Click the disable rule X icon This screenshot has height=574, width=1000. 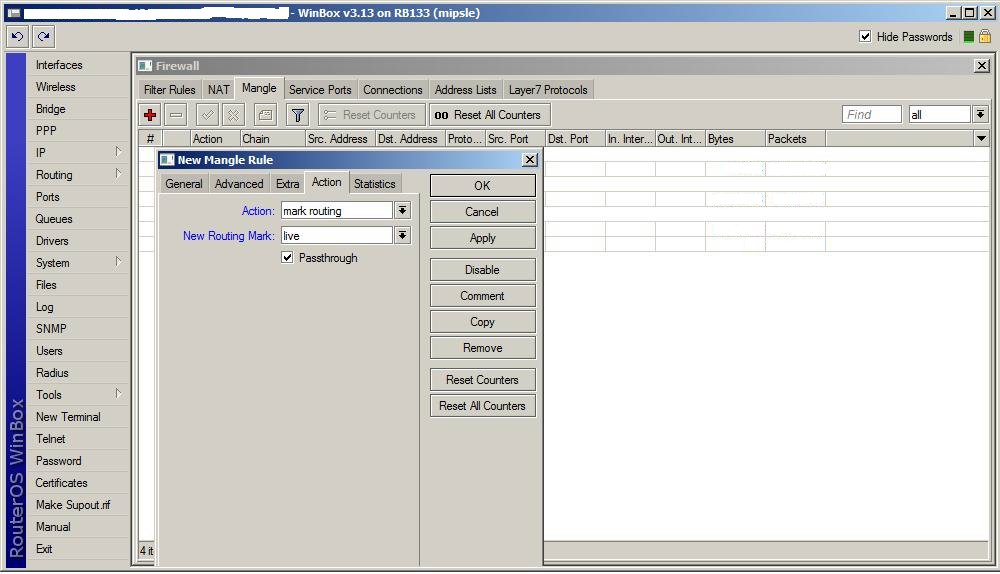[x=233, y=115]
